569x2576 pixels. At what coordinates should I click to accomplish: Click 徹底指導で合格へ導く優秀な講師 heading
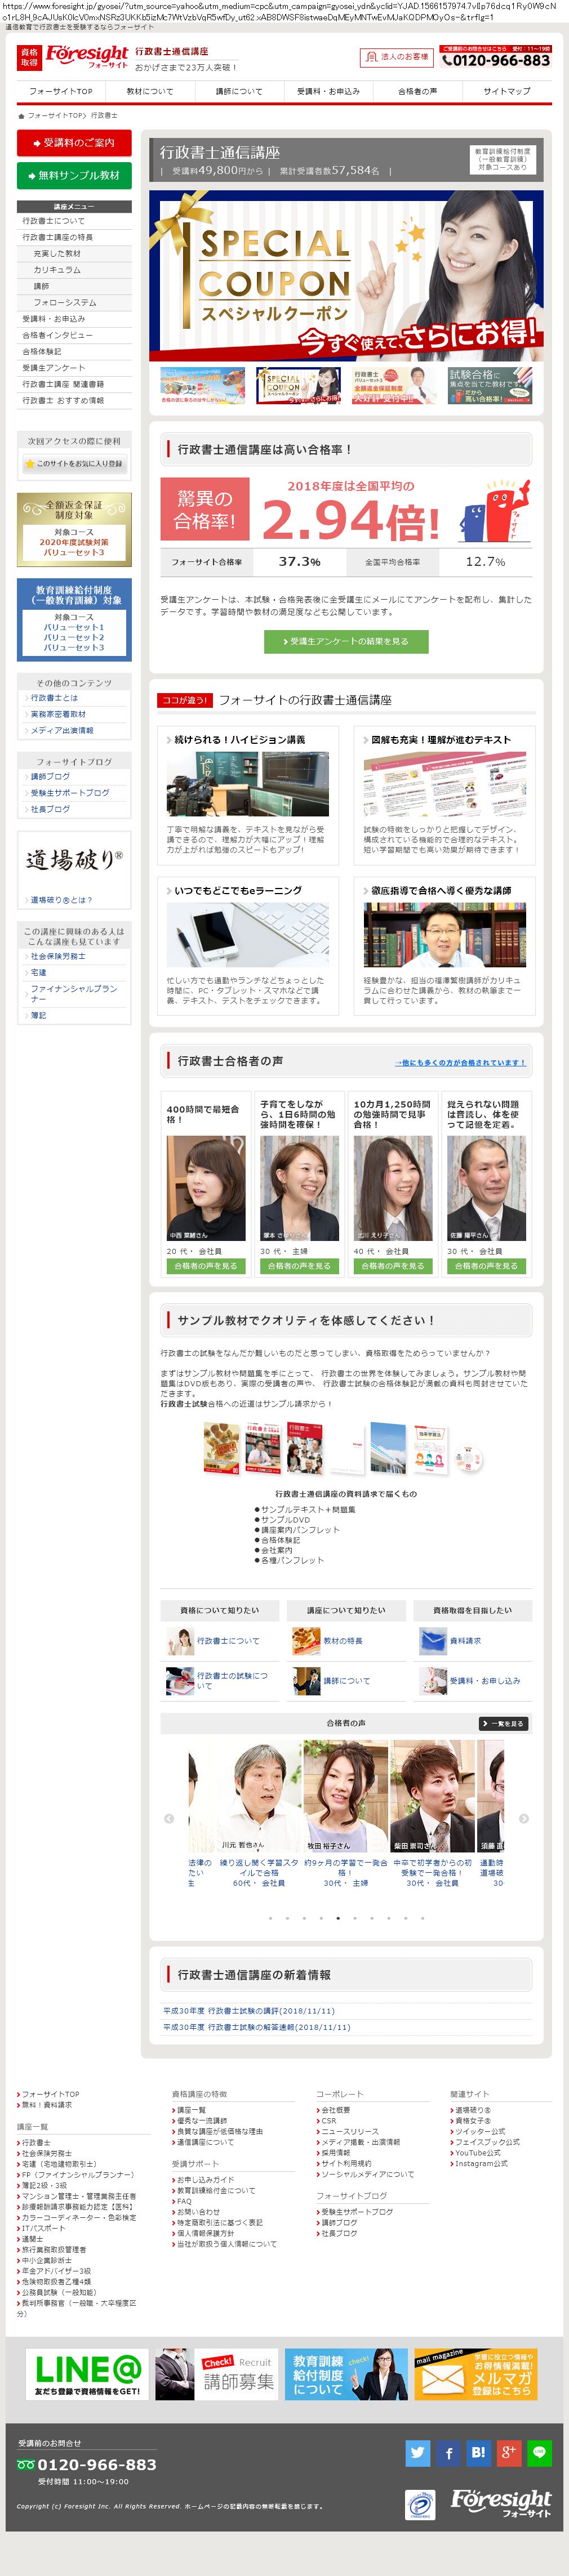pos(441,890)
